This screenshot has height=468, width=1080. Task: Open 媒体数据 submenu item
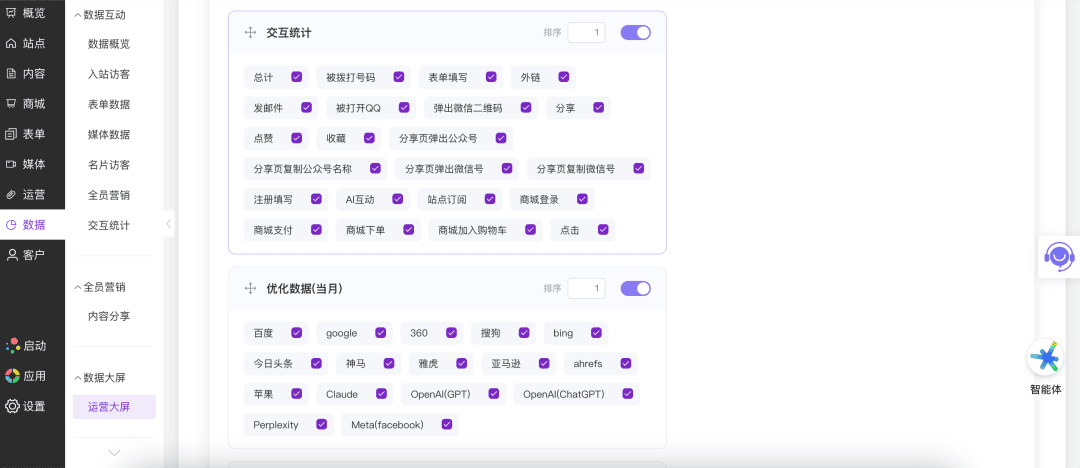[109, 134]
